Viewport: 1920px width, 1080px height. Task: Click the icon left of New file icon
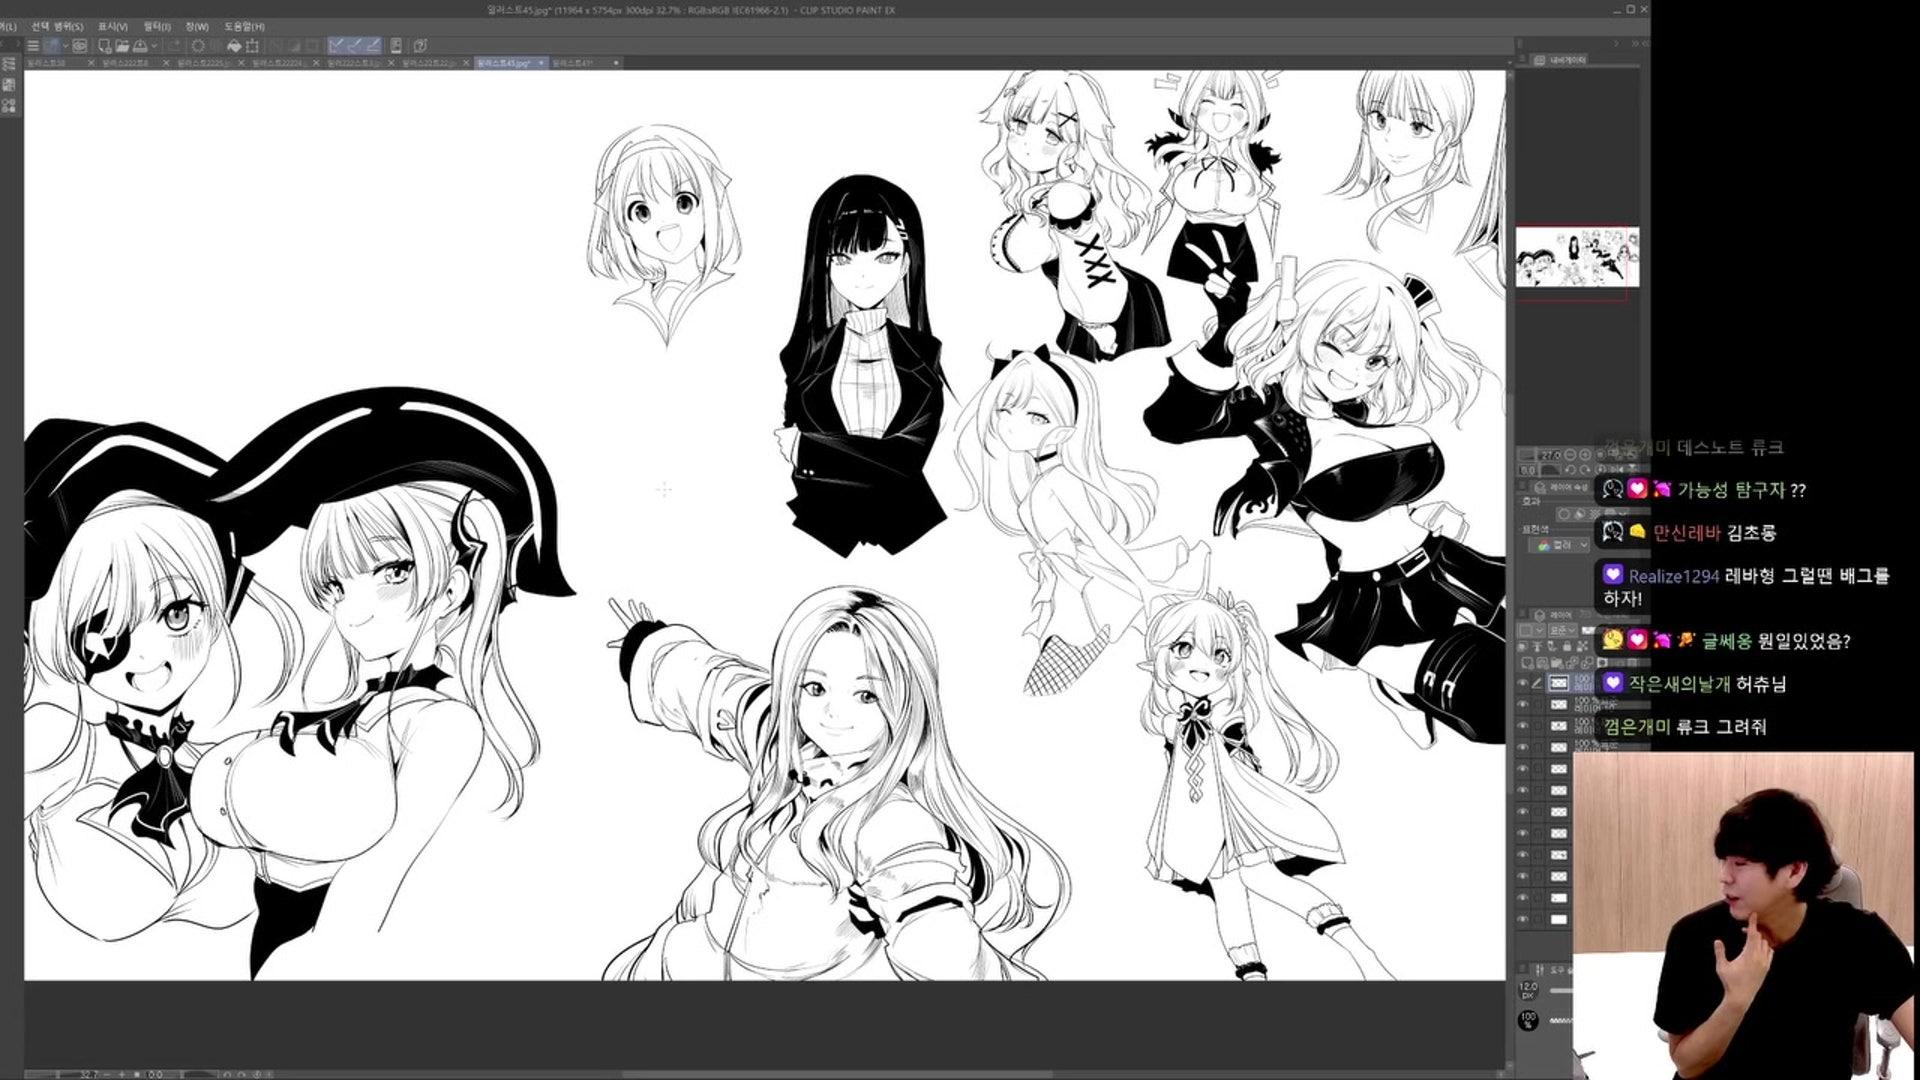click(x=79, y=45)
